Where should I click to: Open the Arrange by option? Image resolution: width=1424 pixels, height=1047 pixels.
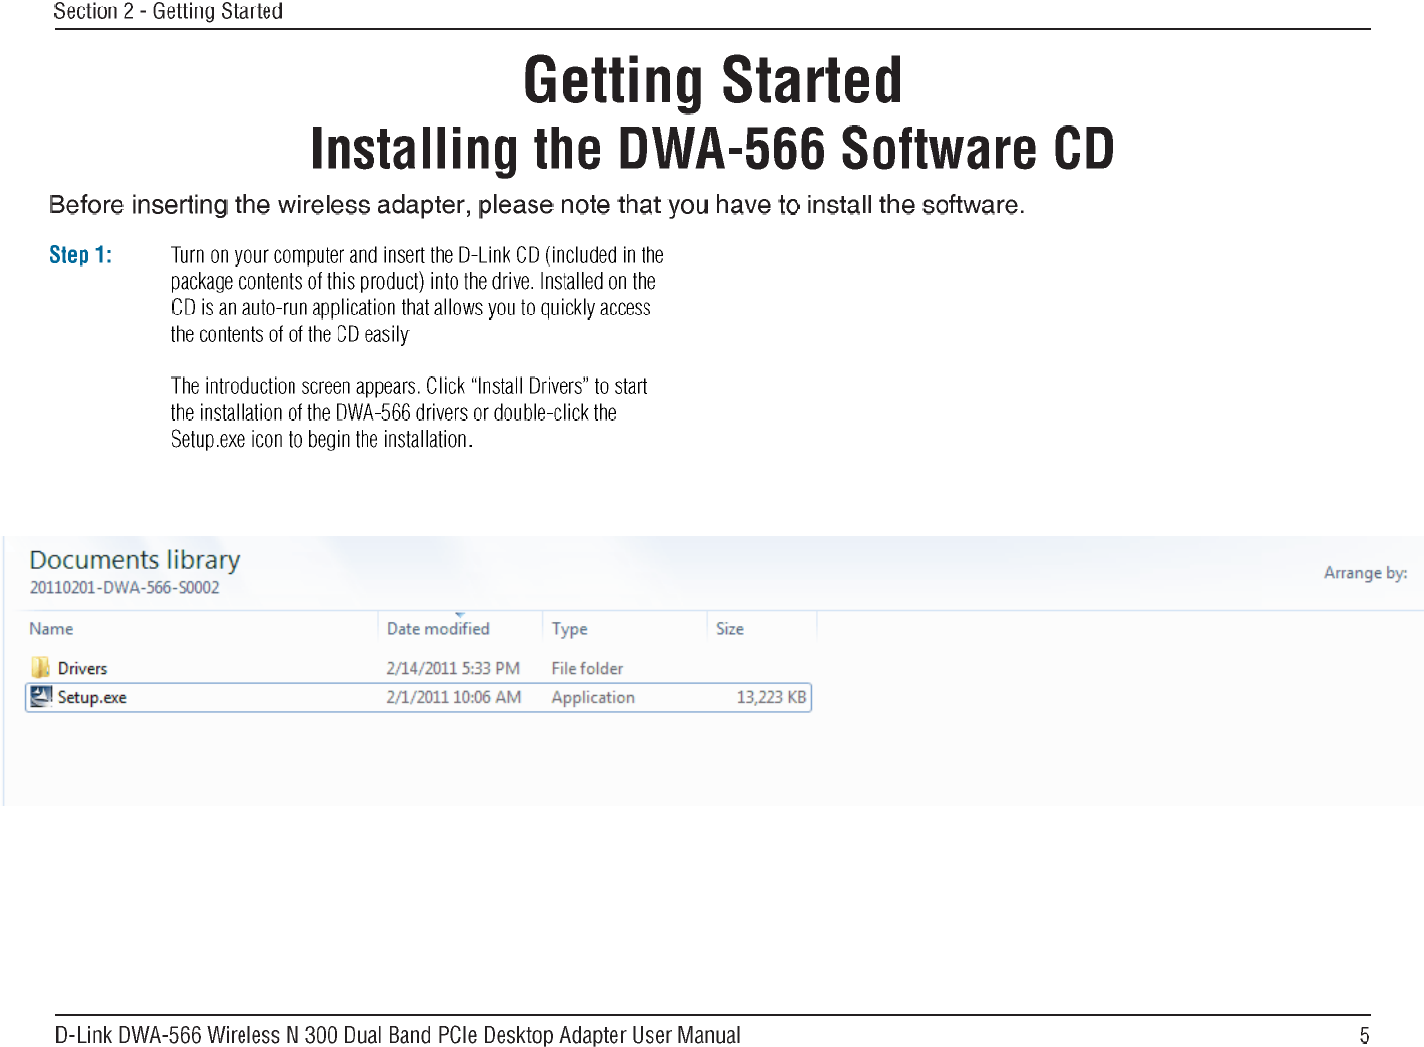point(1365,573)
